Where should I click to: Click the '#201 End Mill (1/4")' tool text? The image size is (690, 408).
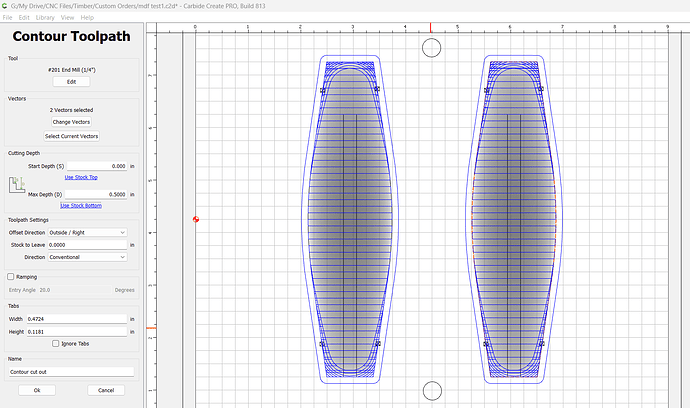click(71, 70)
